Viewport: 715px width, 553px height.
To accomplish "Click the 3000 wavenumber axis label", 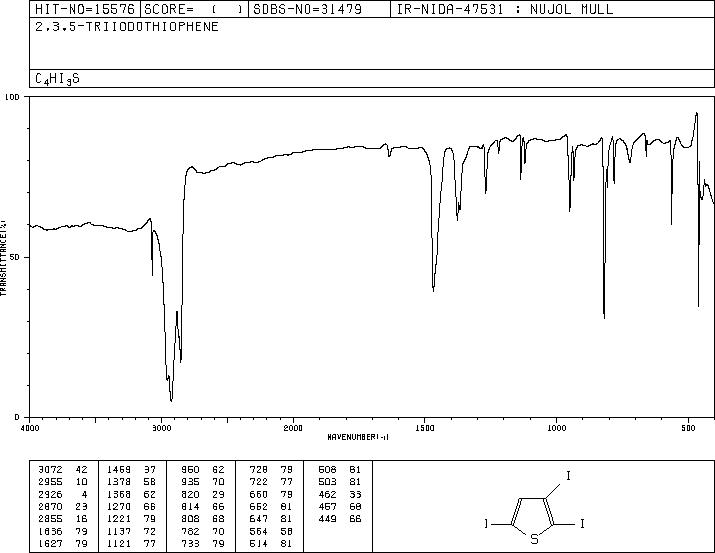I will pyautogui.click(x=161, y=428).
